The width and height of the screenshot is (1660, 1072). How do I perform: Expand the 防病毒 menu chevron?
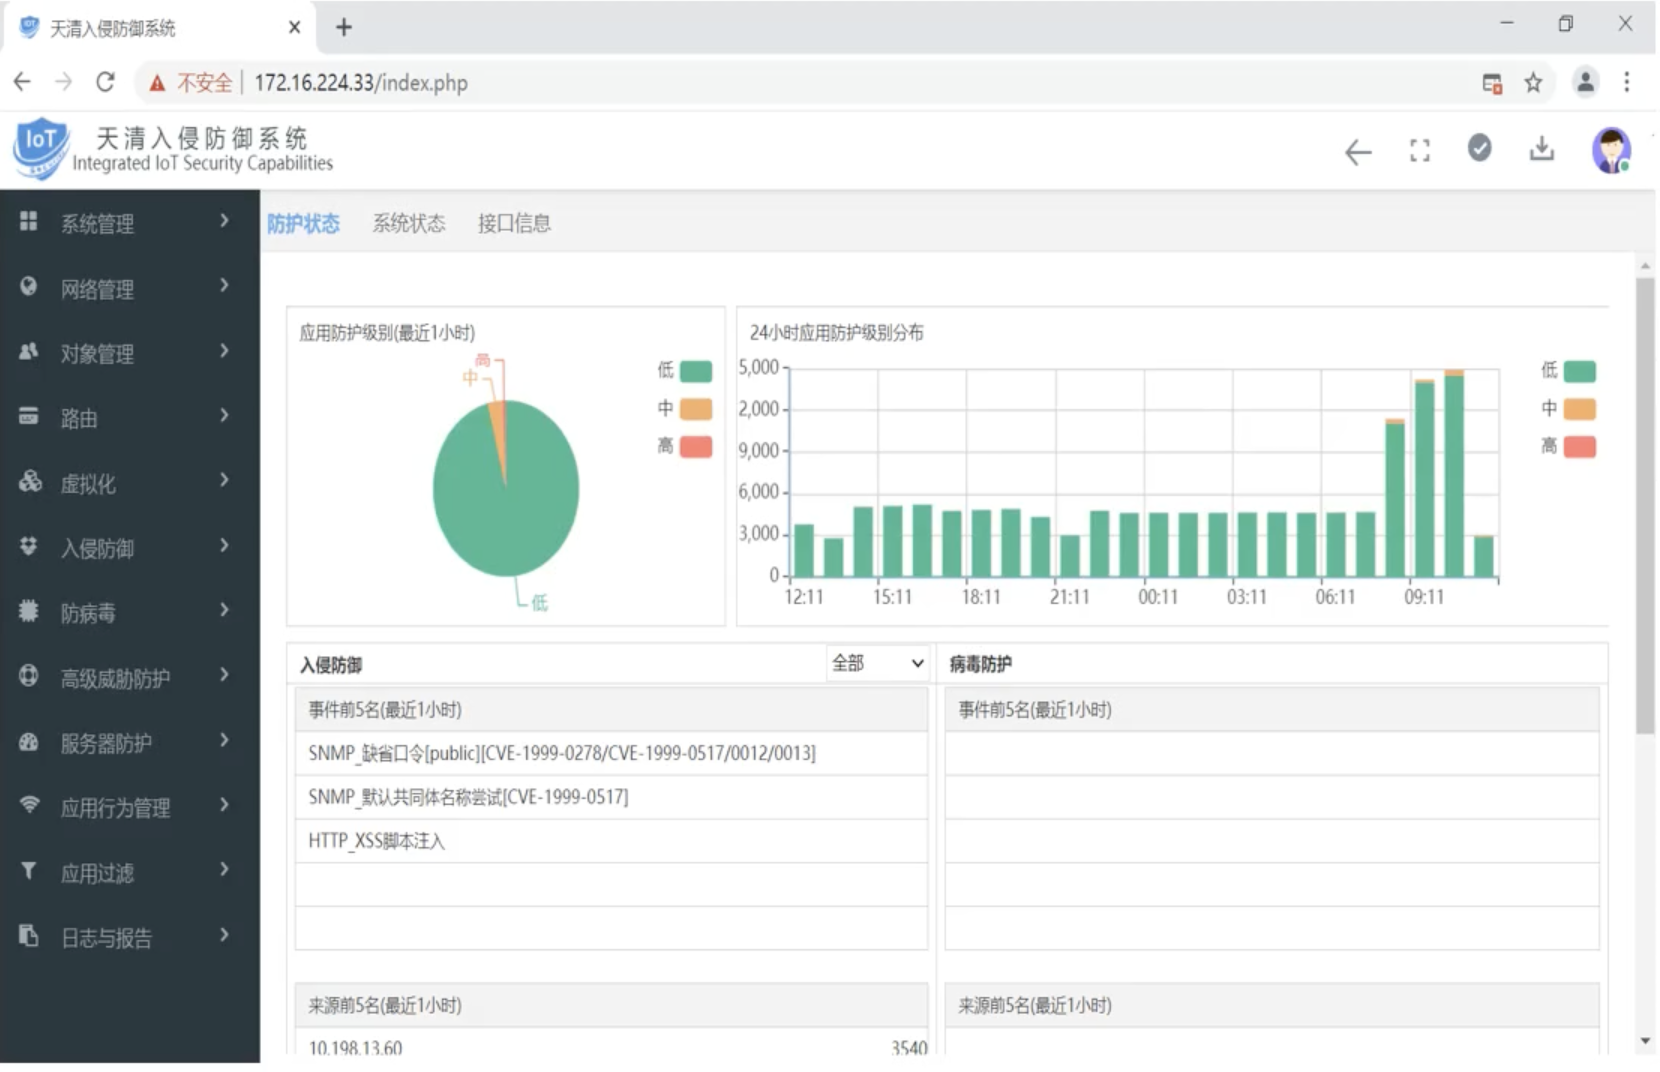(x=225, y=610)
